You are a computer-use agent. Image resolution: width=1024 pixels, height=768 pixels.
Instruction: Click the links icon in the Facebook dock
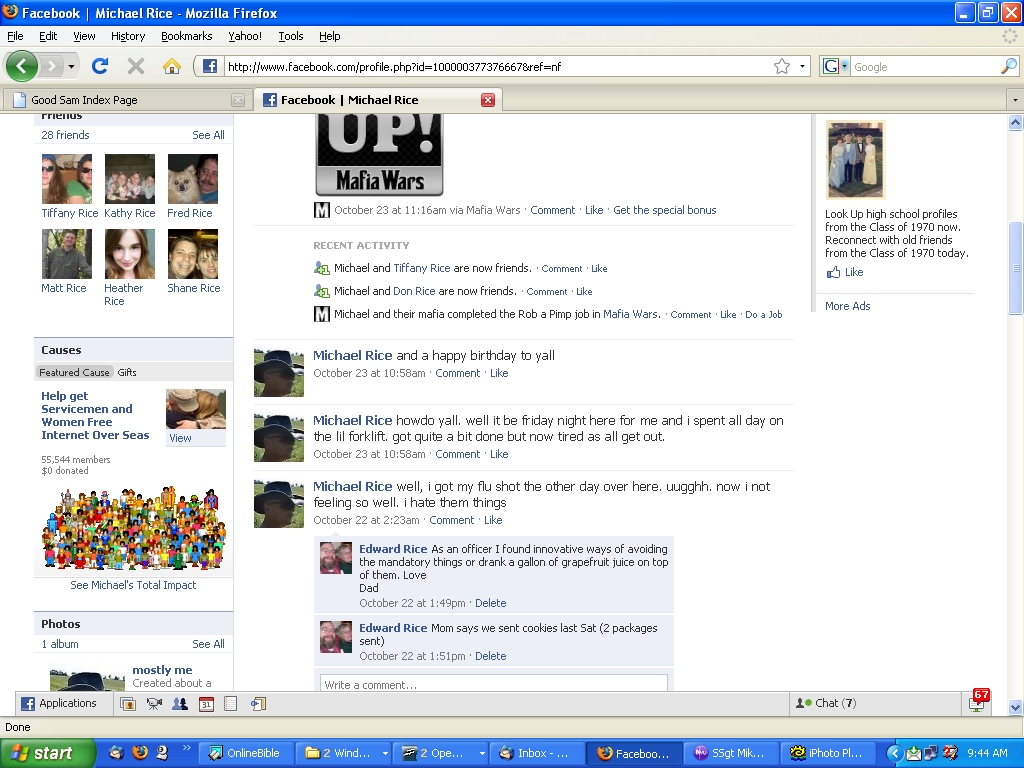(x=259, y=704)
